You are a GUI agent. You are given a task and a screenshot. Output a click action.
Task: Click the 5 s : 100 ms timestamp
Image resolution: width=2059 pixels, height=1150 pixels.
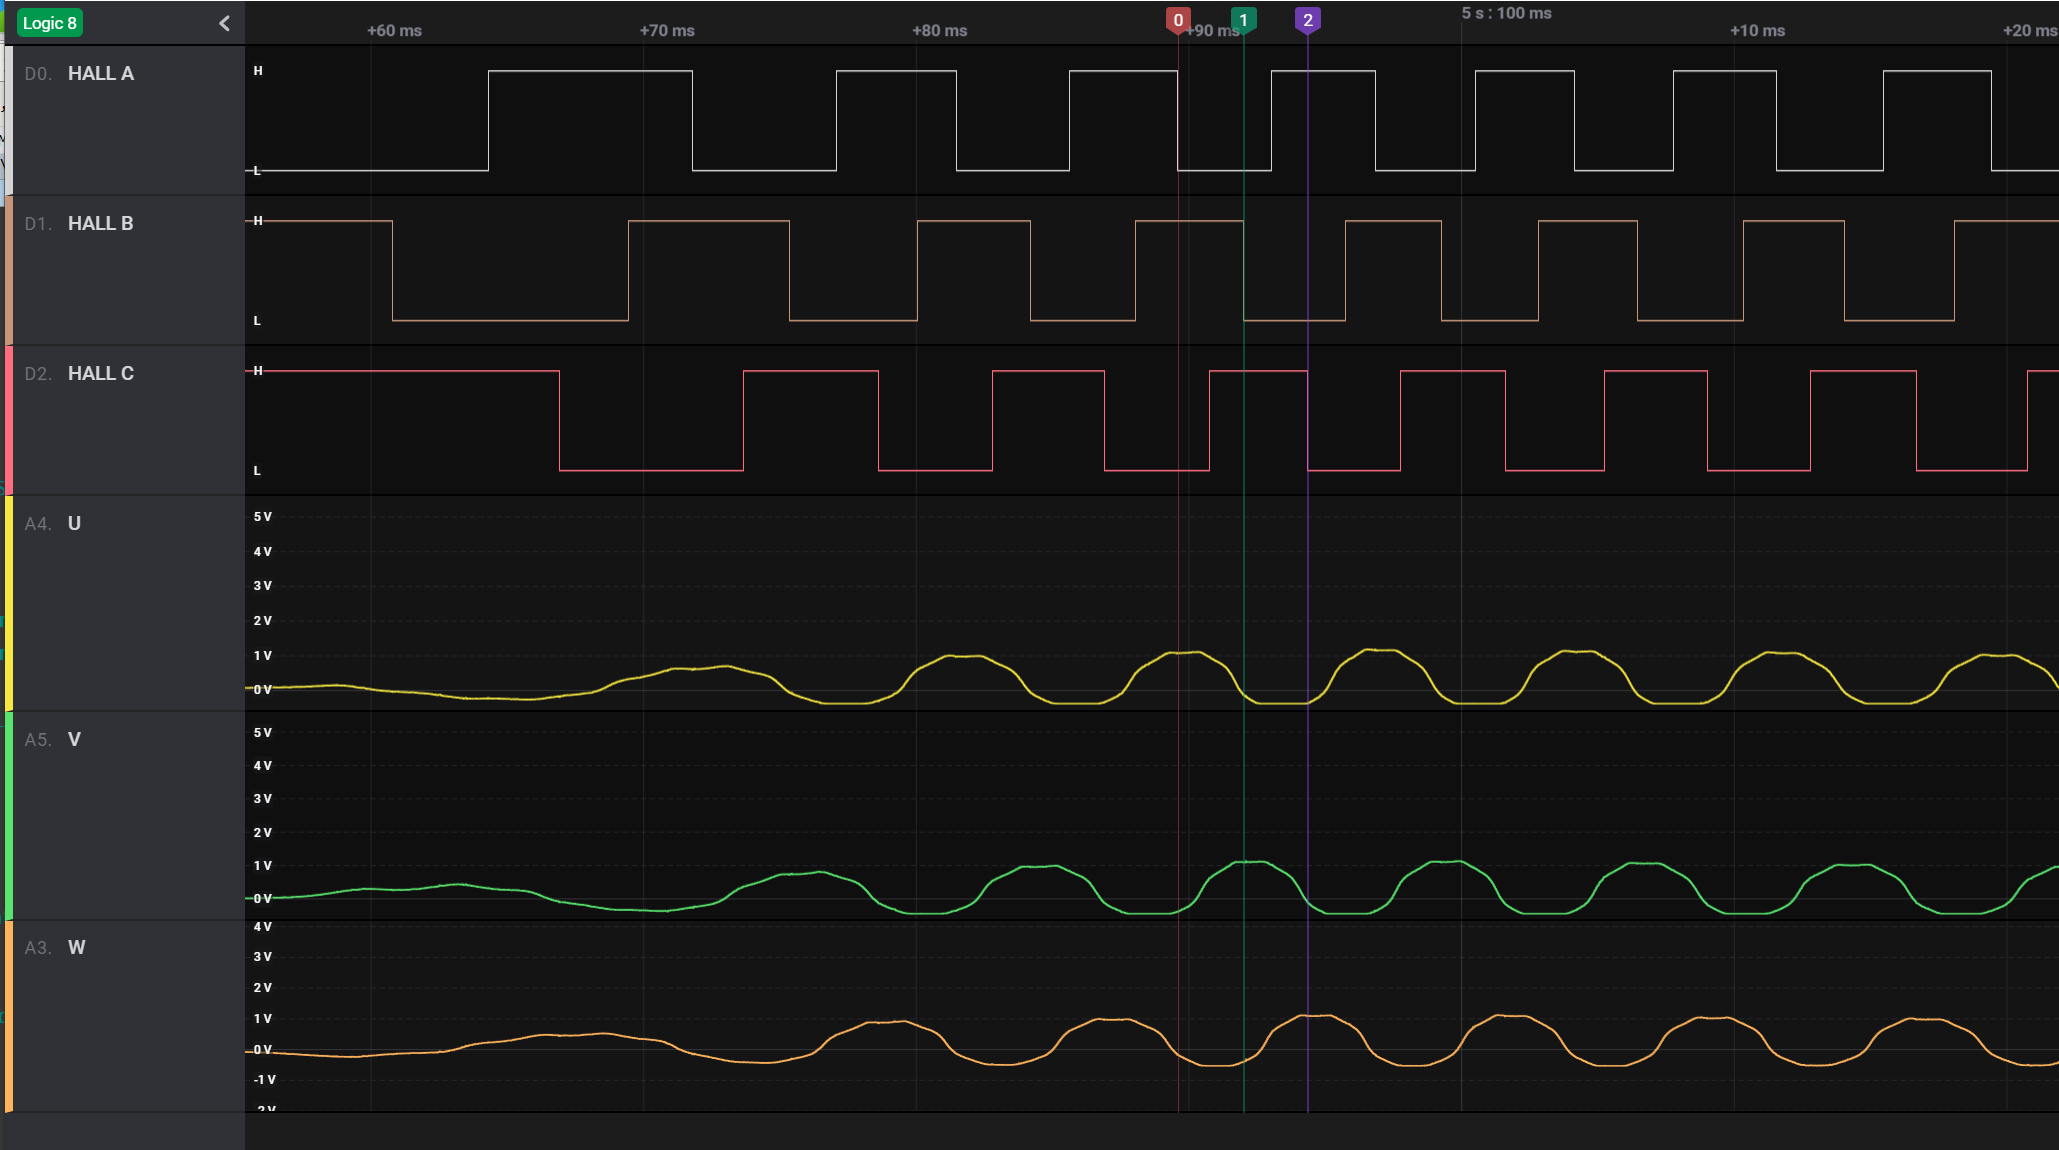pos(1506,13)
